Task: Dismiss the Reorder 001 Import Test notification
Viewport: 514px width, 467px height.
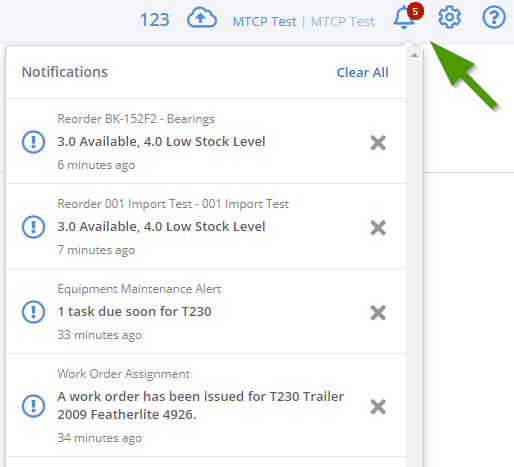Action: [378, 227]
